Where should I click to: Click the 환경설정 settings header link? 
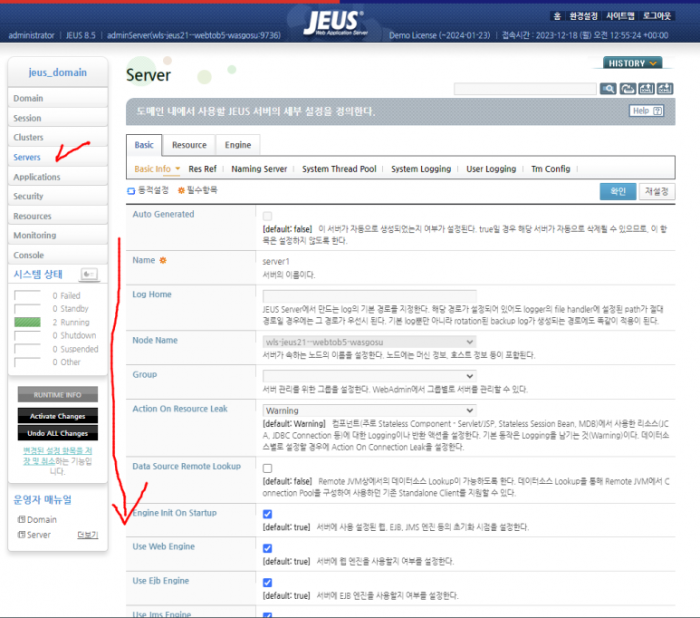[583, 16]
